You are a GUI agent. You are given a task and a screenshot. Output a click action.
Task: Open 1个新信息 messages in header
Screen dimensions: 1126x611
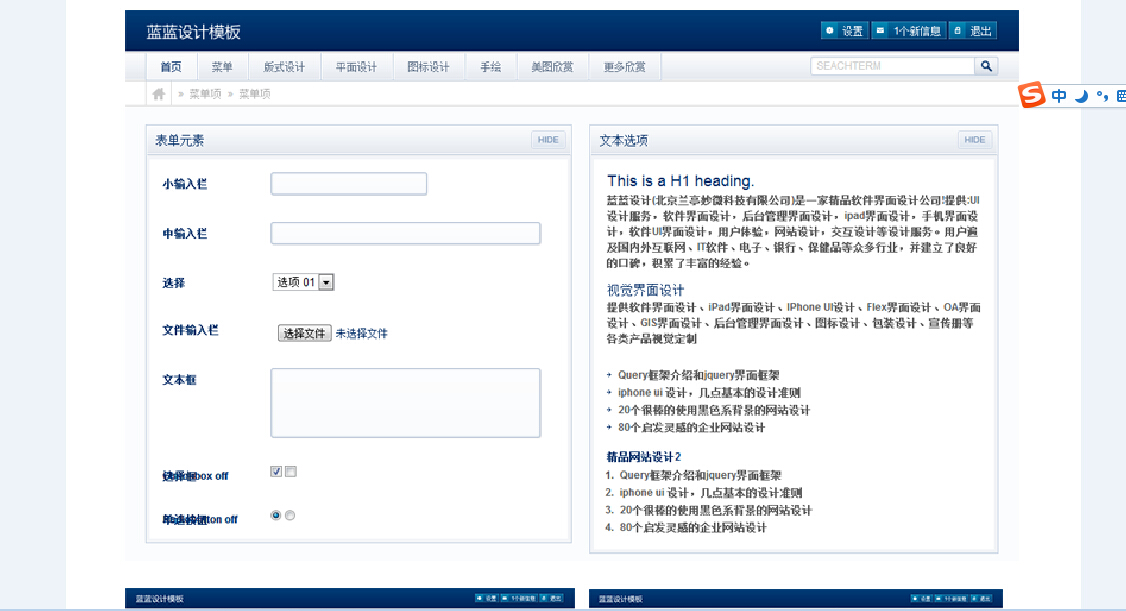tap(908, 31)
